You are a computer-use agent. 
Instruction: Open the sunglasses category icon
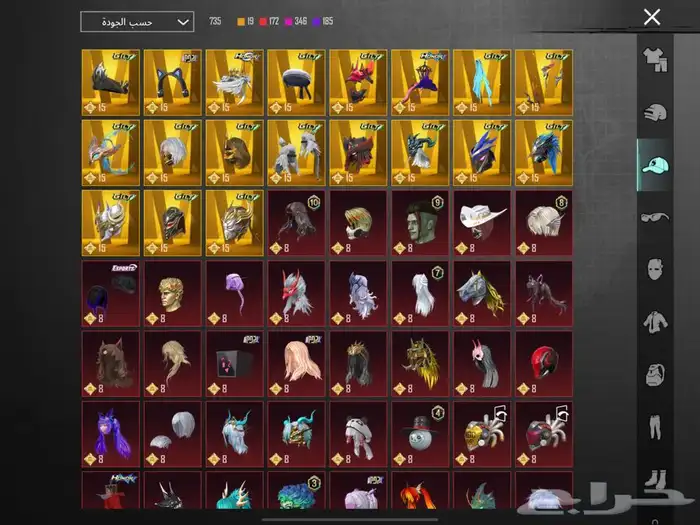(655, 217)
